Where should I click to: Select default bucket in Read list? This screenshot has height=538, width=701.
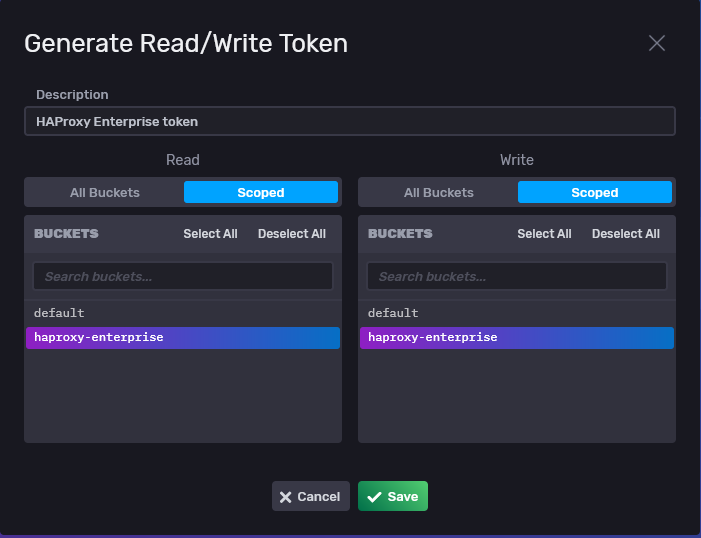pyautogui.click(x=60, y=313)
